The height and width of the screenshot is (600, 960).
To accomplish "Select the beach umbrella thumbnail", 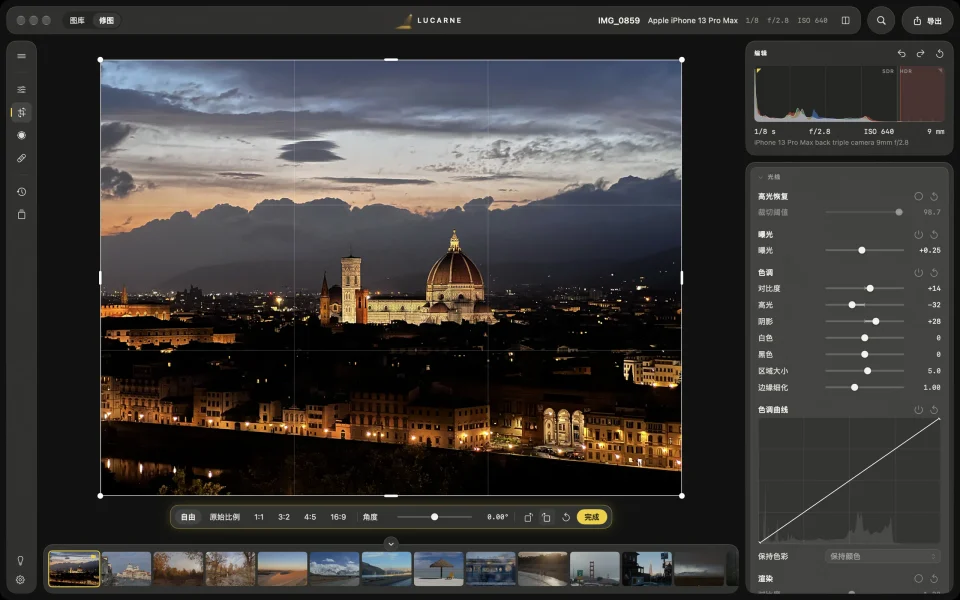I will pos(438,569).
